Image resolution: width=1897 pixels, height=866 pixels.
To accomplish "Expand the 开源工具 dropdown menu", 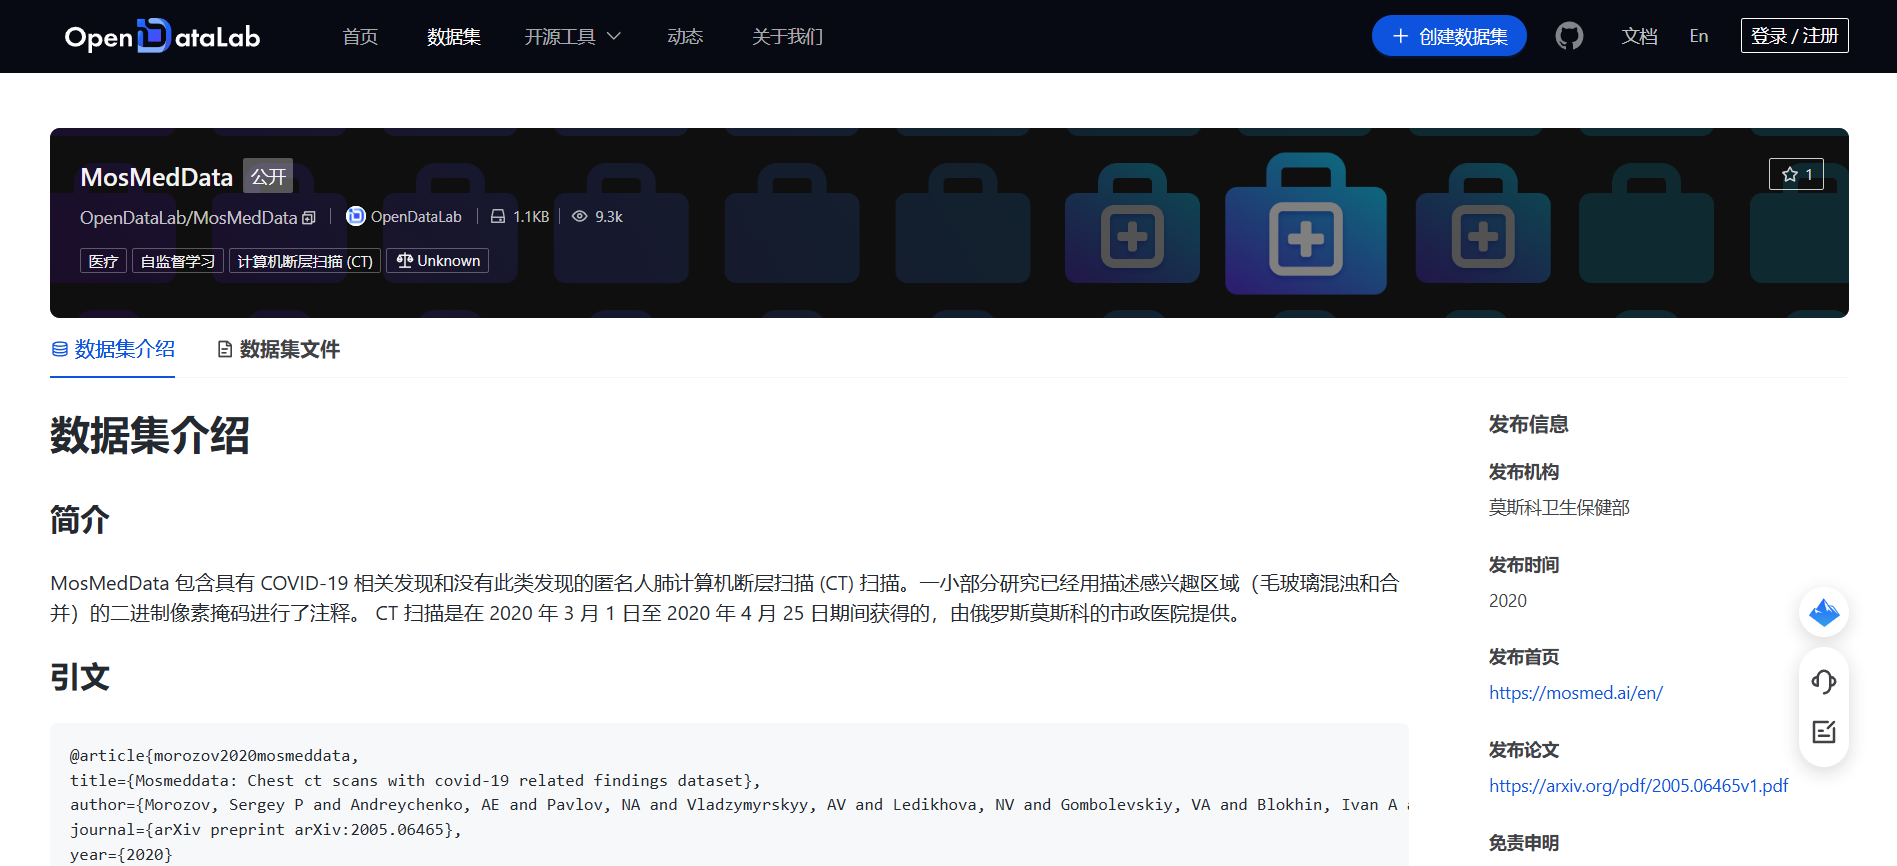I will 573,36.
